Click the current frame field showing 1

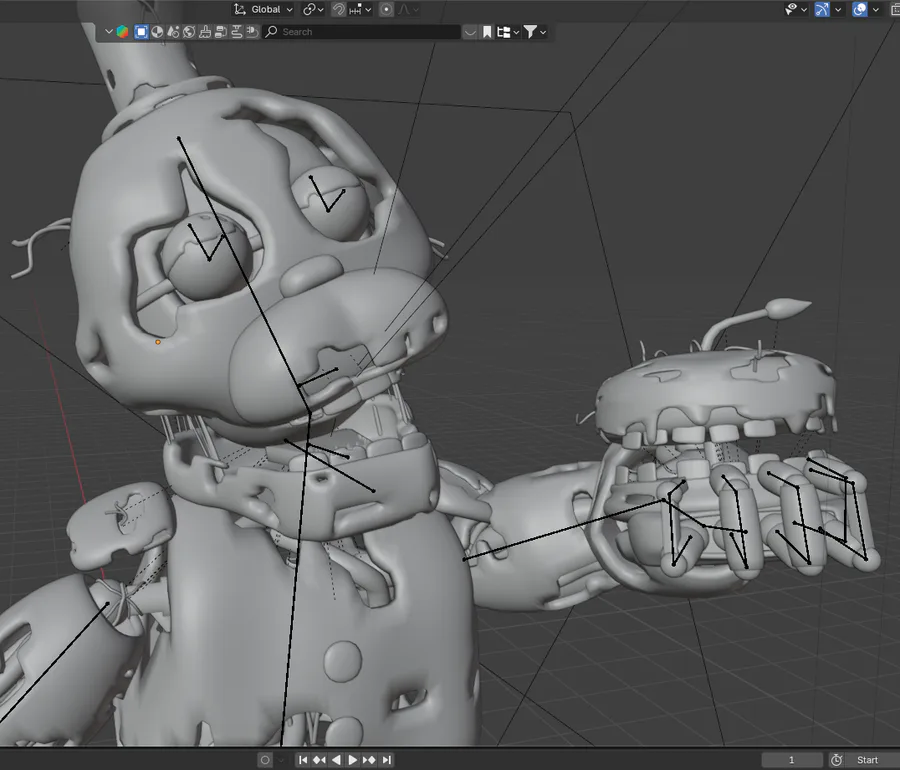tap(792, 760)
